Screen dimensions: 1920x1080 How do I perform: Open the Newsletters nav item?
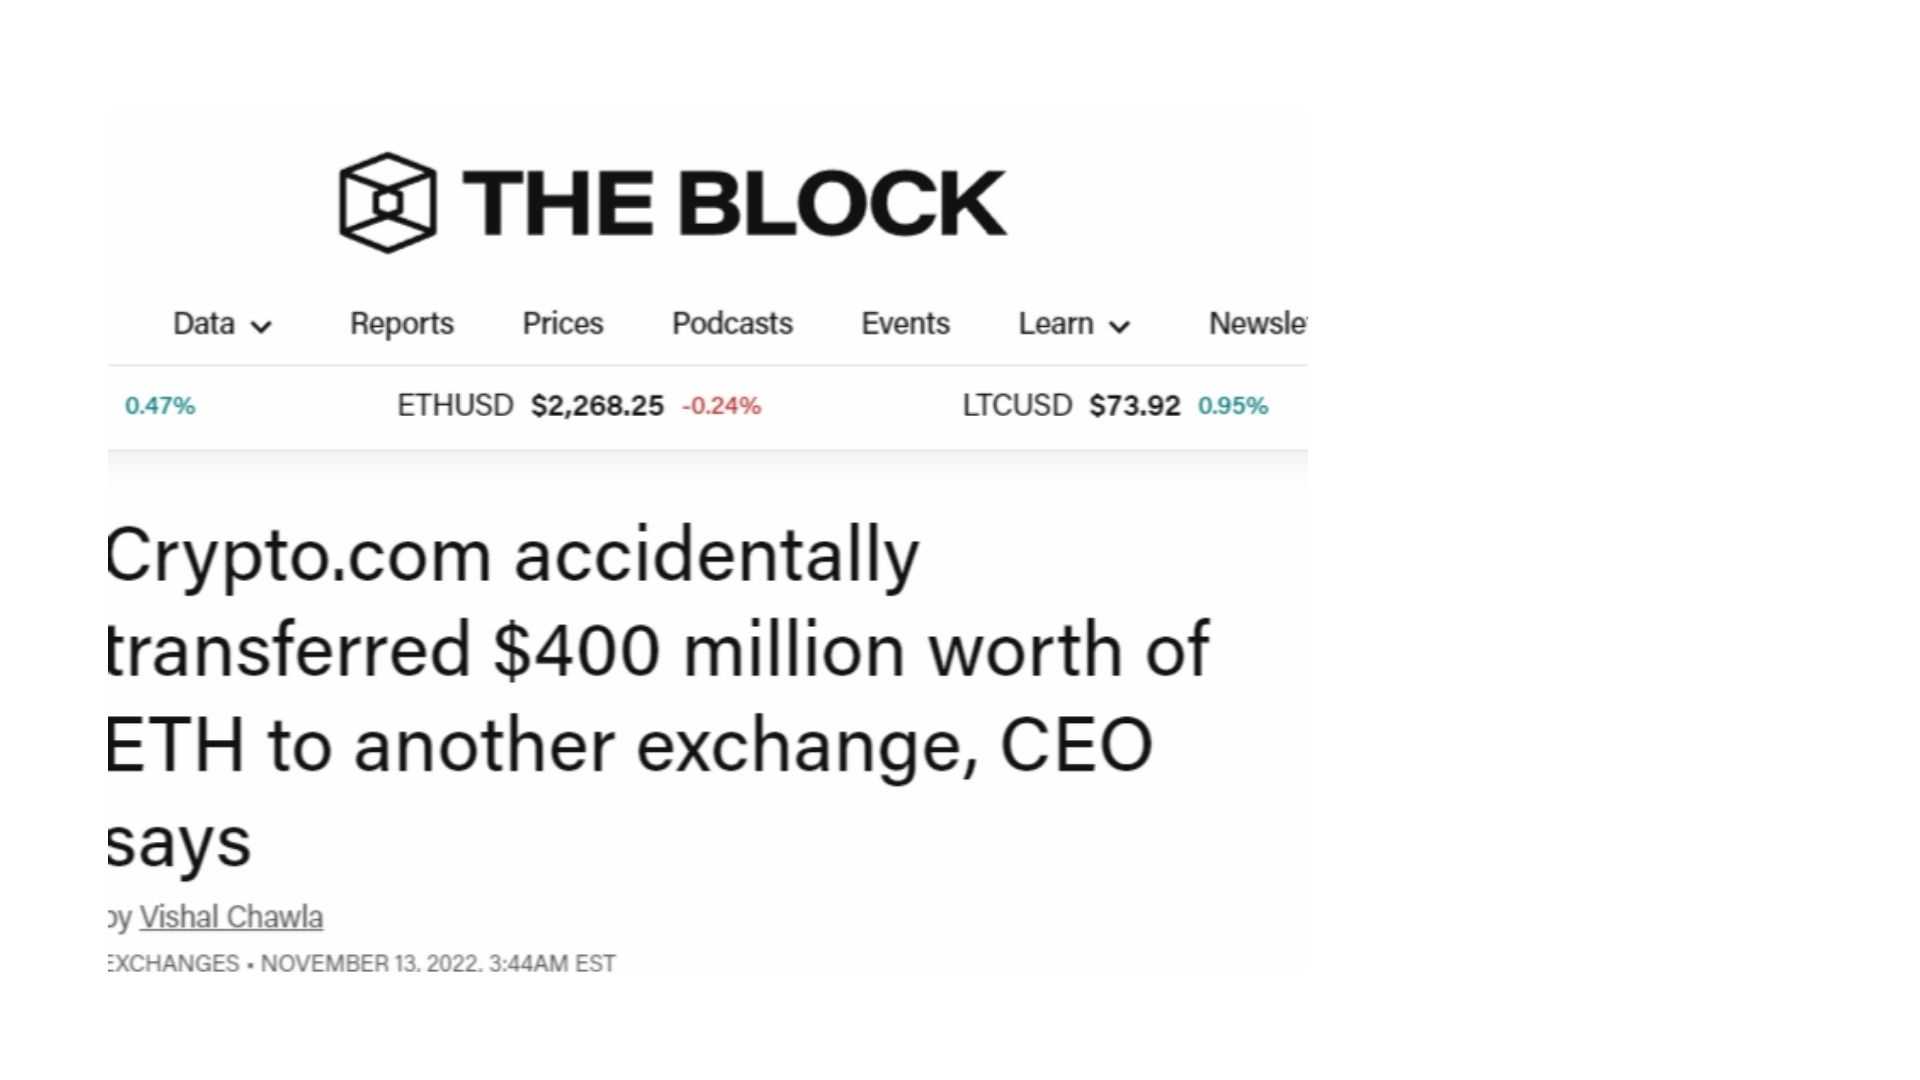click(x=1257, y=323)
